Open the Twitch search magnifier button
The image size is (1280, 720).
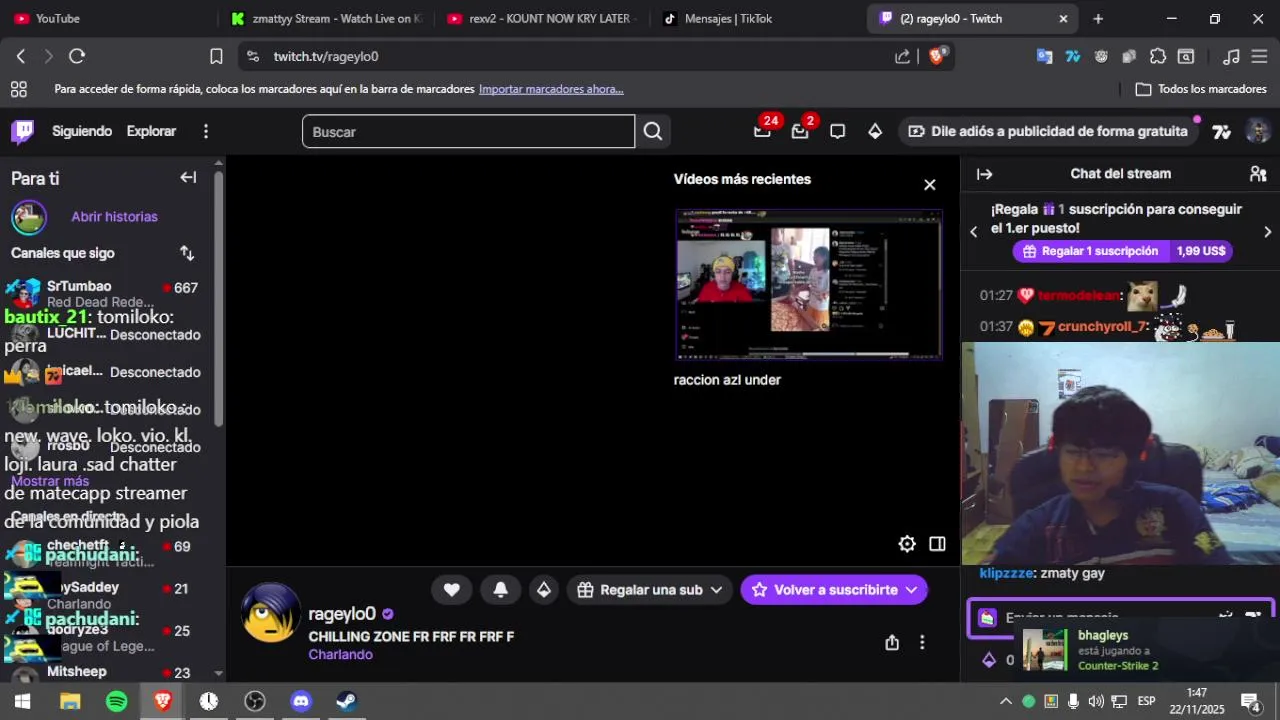(653, 131)
